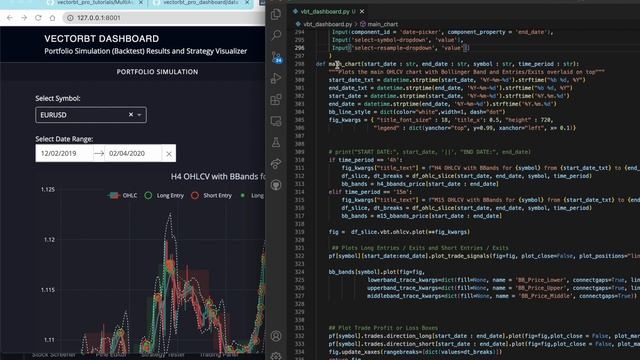Viewport: 640px width, 360px height.
Task: Open the Testing flask view
Action: (x=276, y=142)
